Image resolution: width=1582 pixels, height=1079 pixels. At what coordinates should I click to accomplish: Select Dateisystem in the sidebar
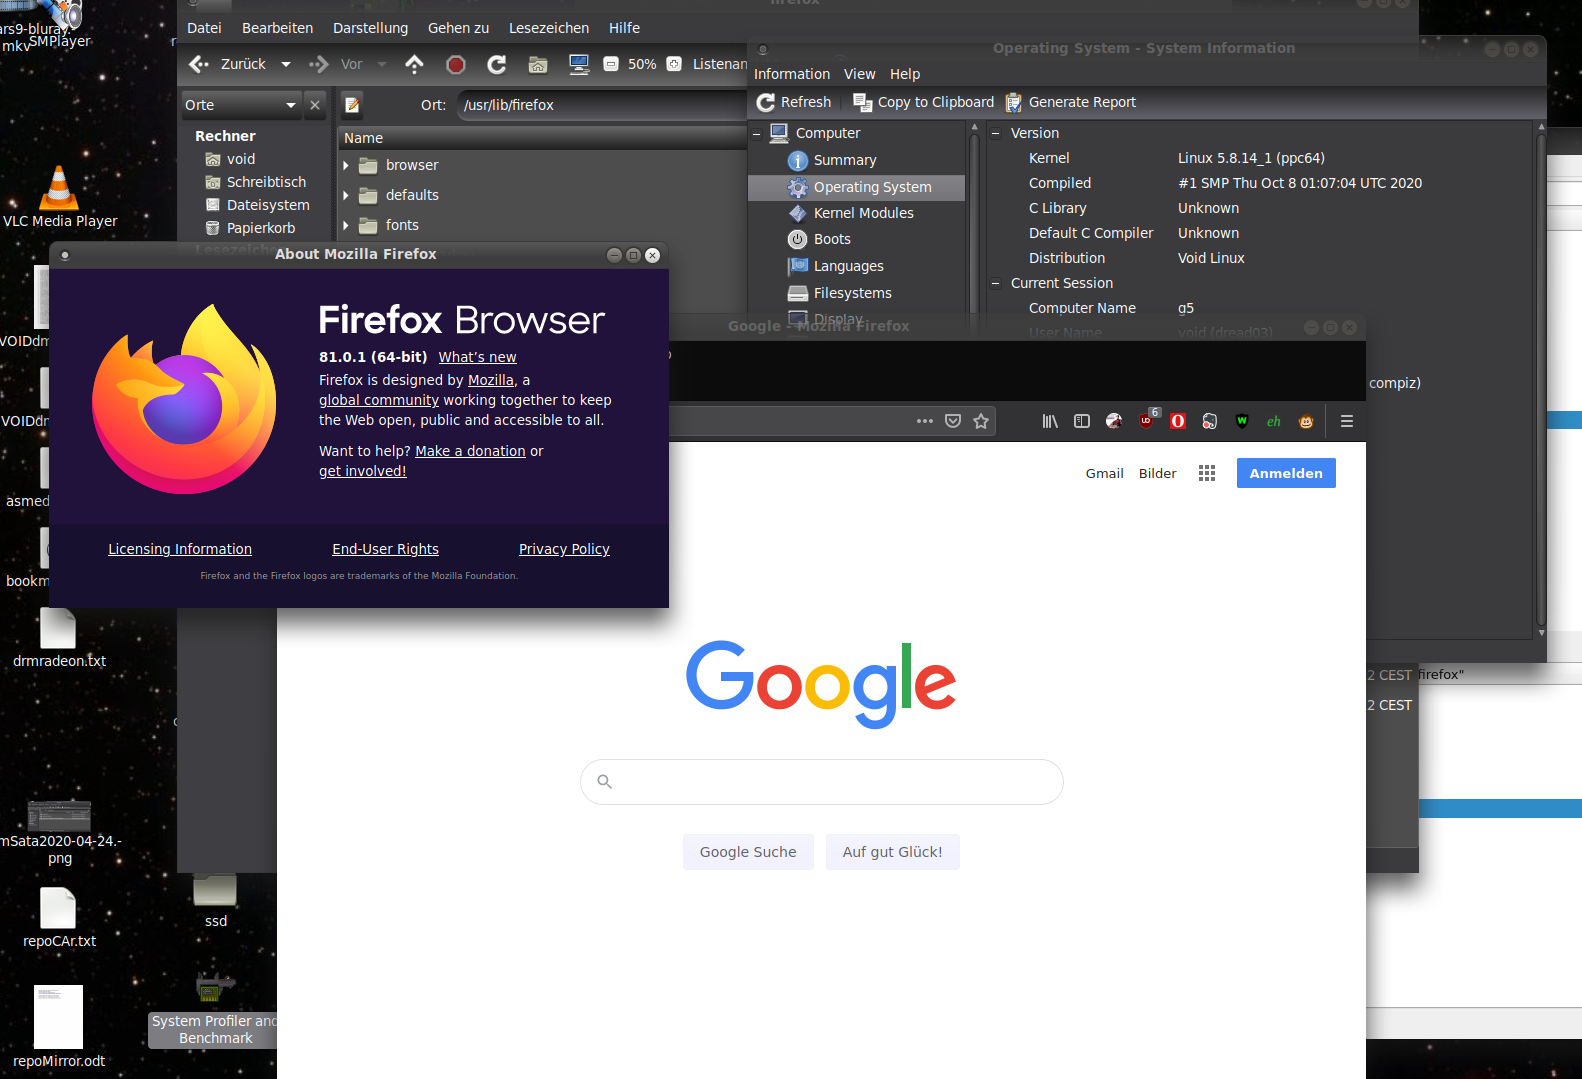pos(268,205)
